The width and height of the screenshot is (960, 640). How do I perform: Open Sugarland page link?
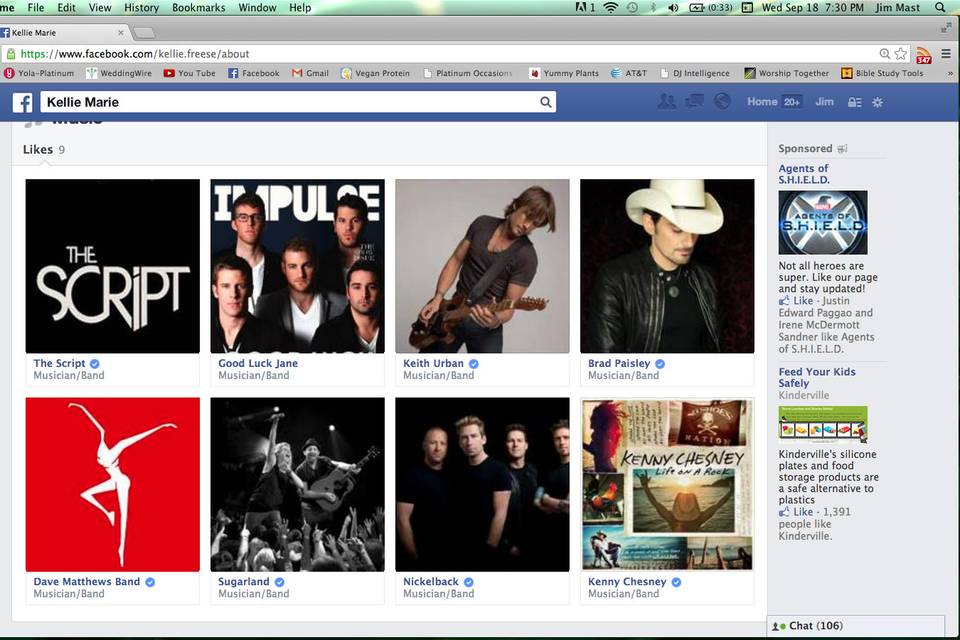pos(244,582)
